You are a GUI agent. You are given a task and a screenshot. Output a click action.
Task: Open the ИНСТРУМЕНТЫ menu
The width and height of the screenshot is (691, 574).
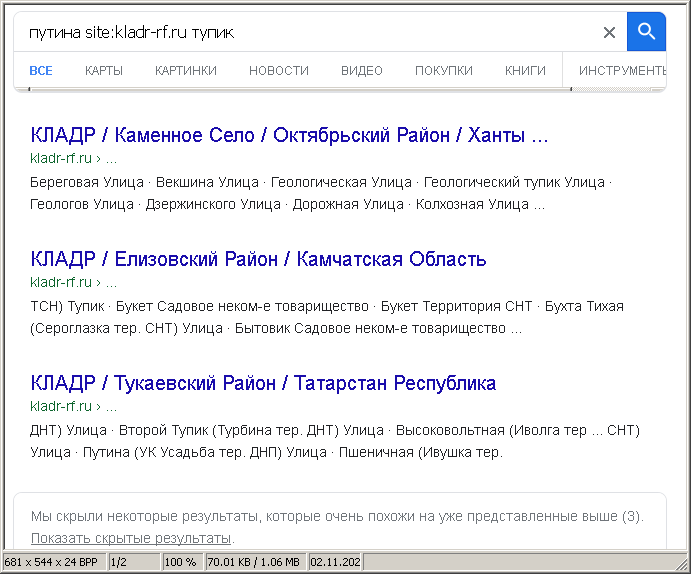(x=622, y=70)
